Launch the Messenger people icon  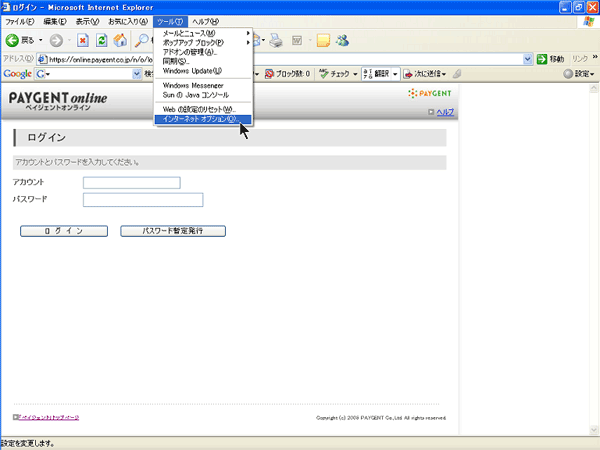click(342, 40)
